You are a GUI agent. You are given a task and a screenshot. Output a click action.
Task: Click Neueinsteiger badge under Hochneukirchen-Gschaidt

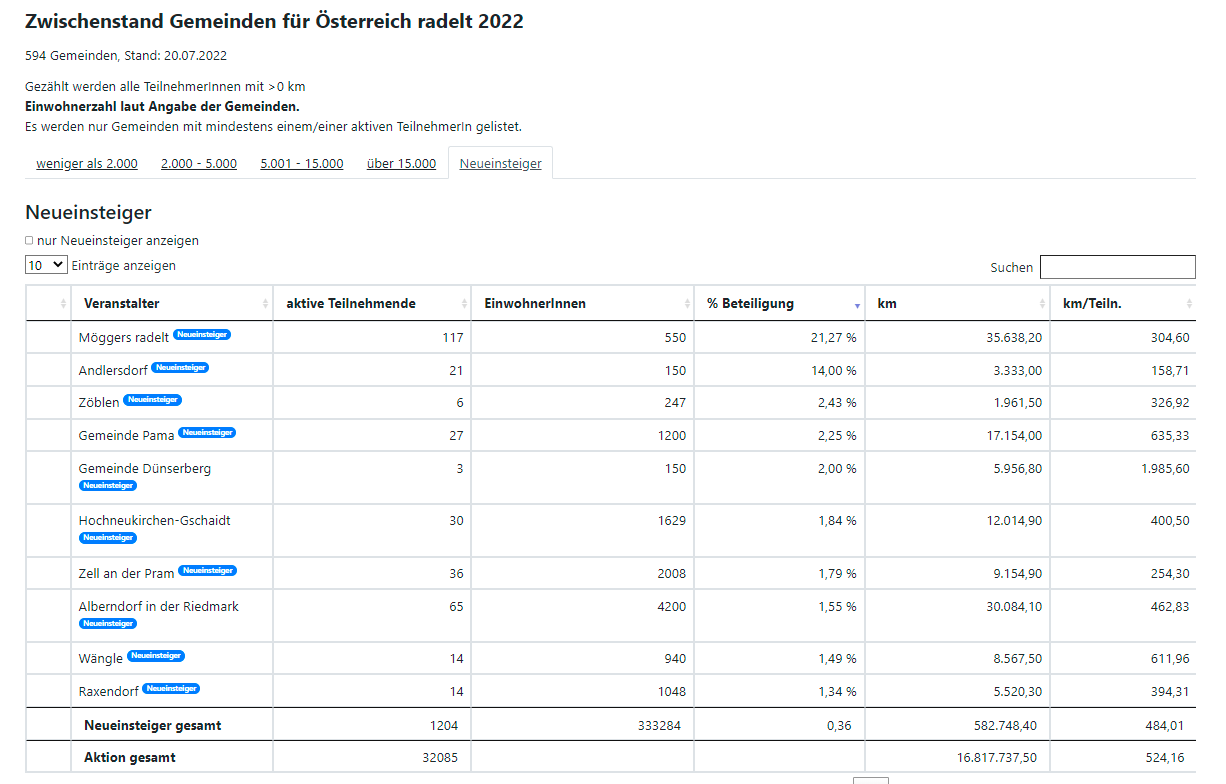(x=108, y=538)
